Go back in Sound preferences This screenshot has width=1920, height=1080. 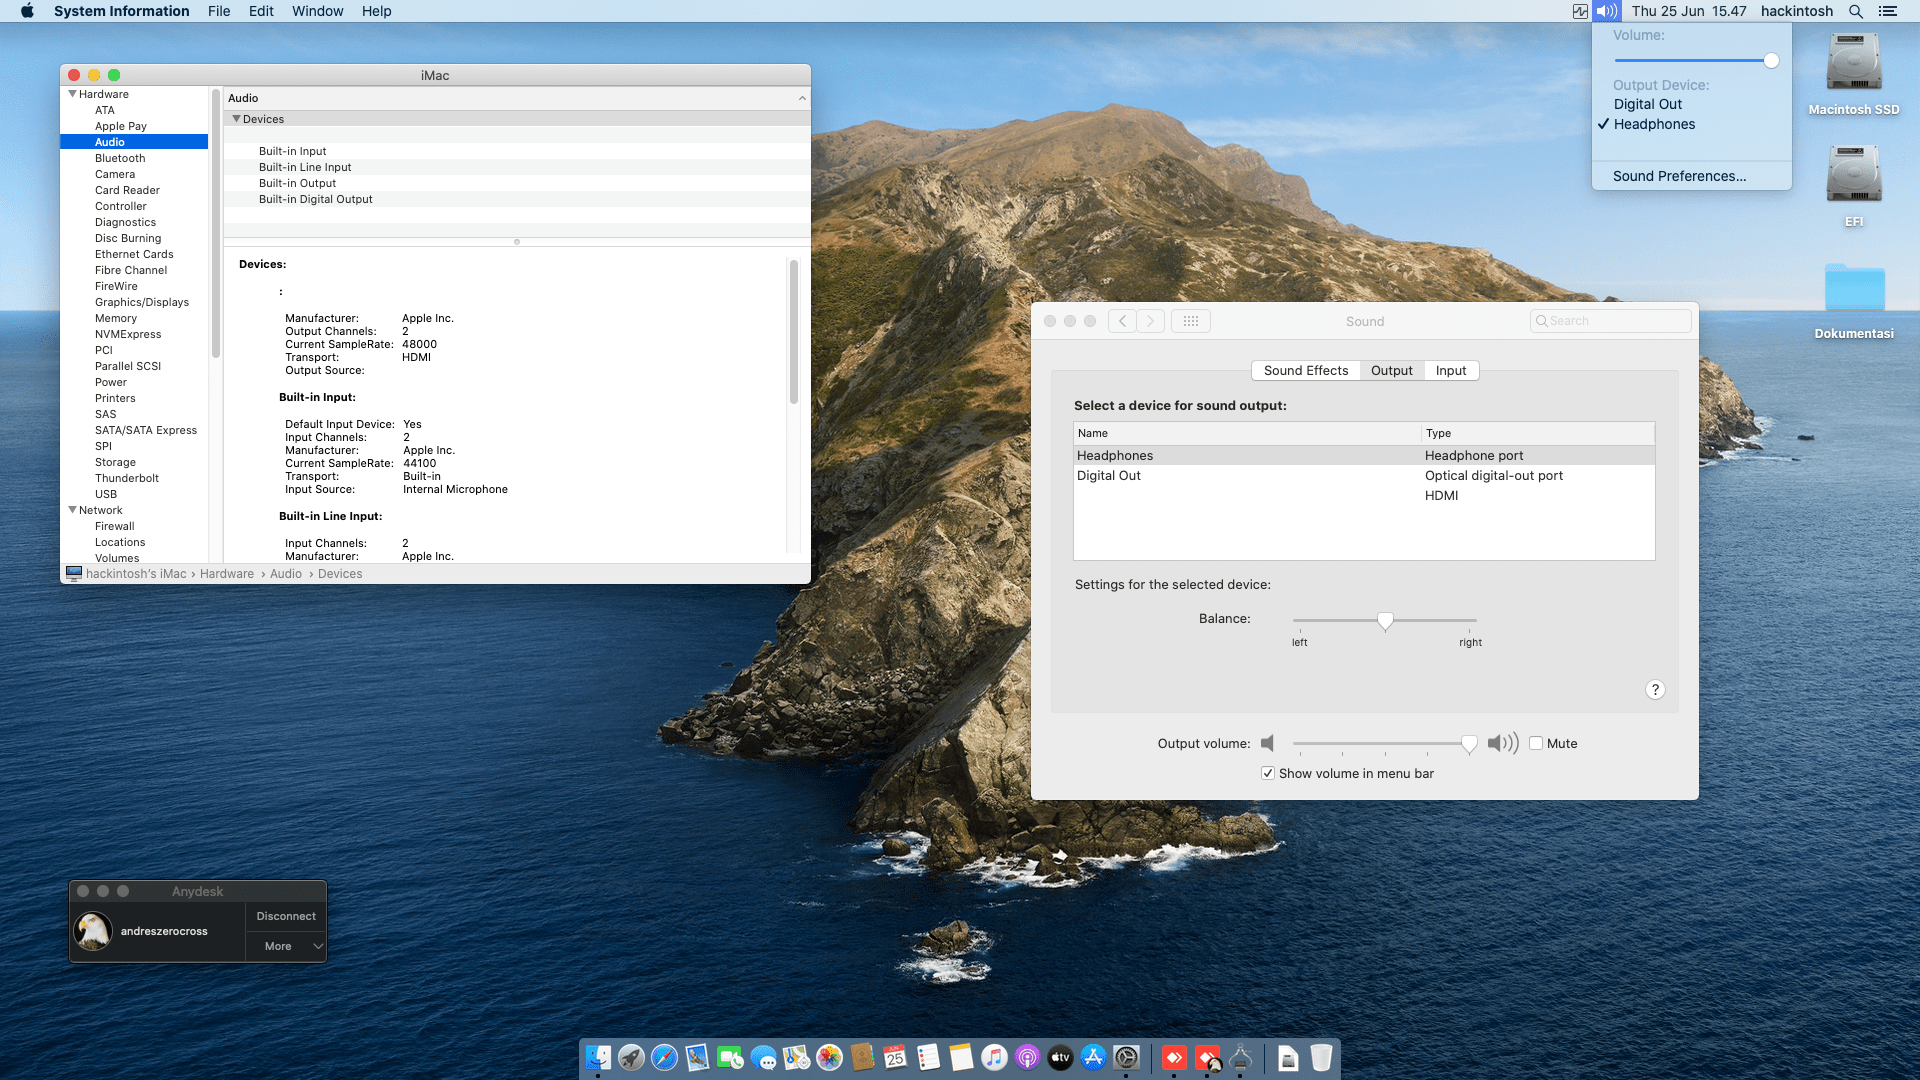[1122, 321]
